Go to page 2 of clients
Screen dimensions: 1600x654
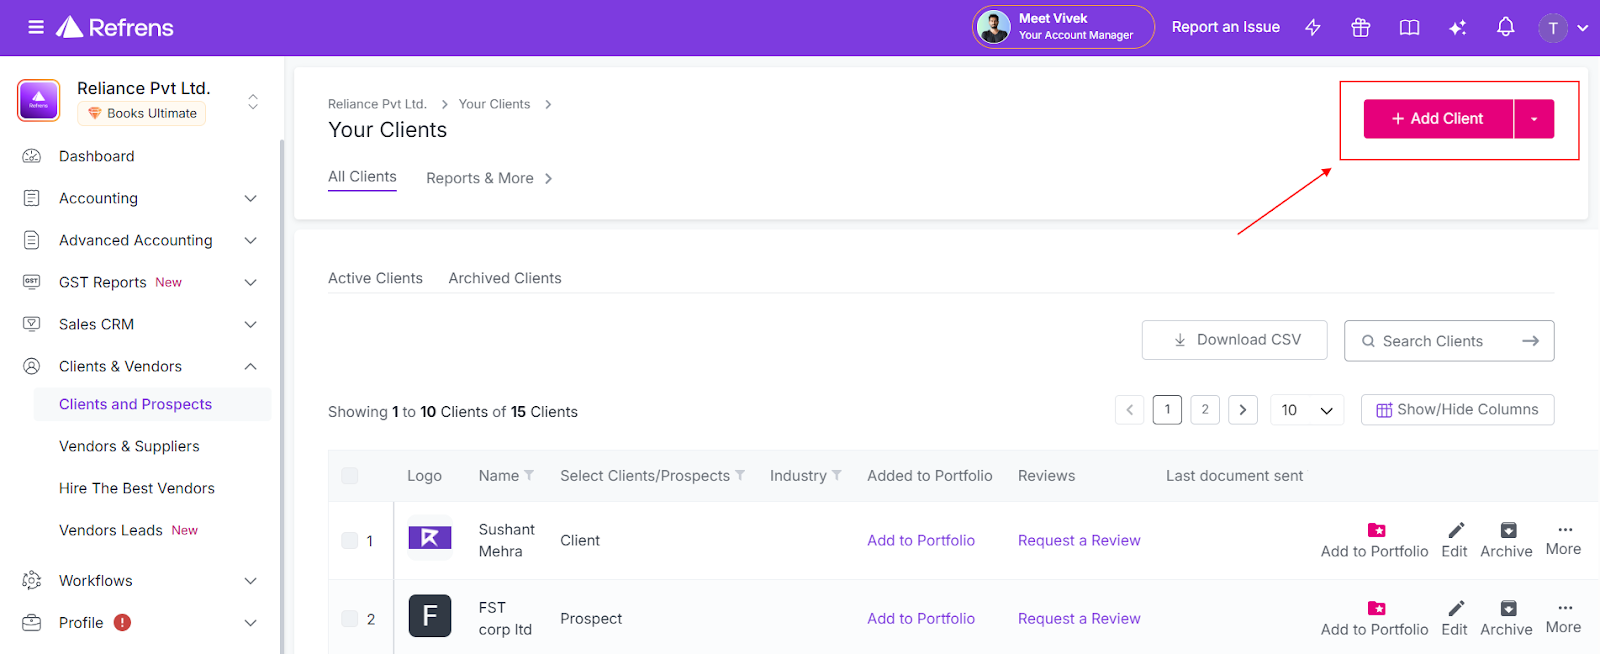1205,410
